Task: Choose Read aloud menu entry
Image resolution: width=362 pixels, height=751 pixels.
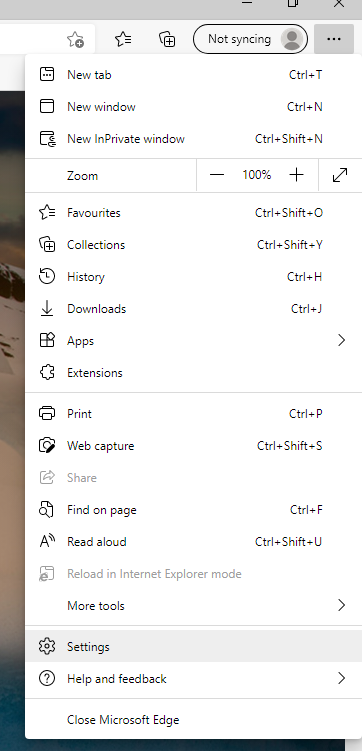Action: pos(193,542)
